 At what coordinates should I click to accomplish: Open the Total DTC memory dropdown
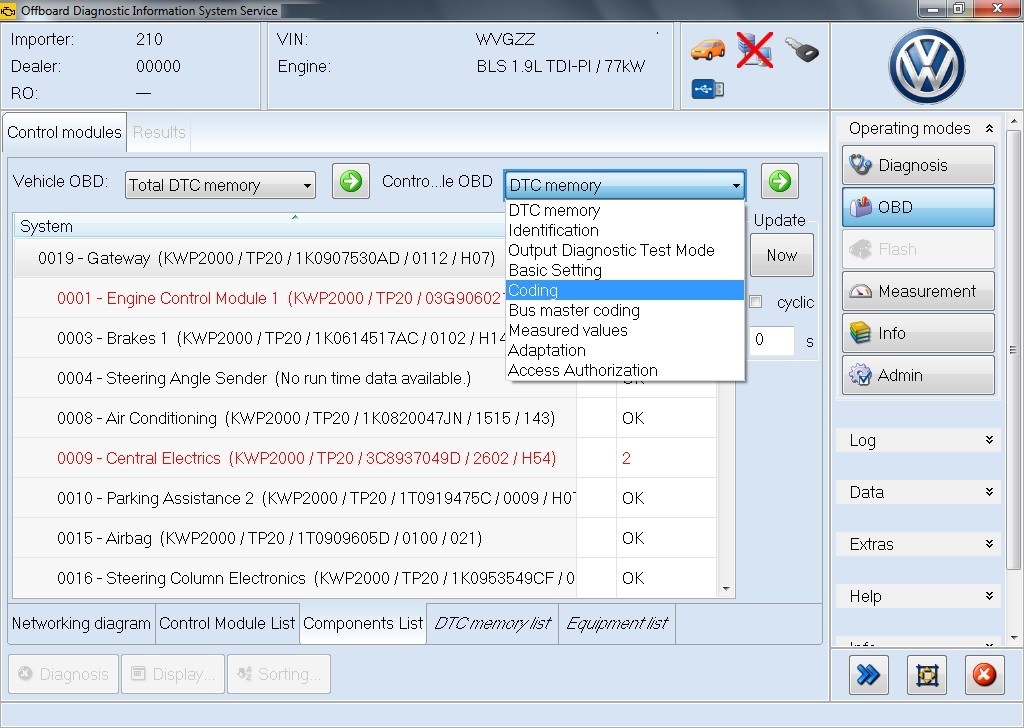(x=220, y=185)
